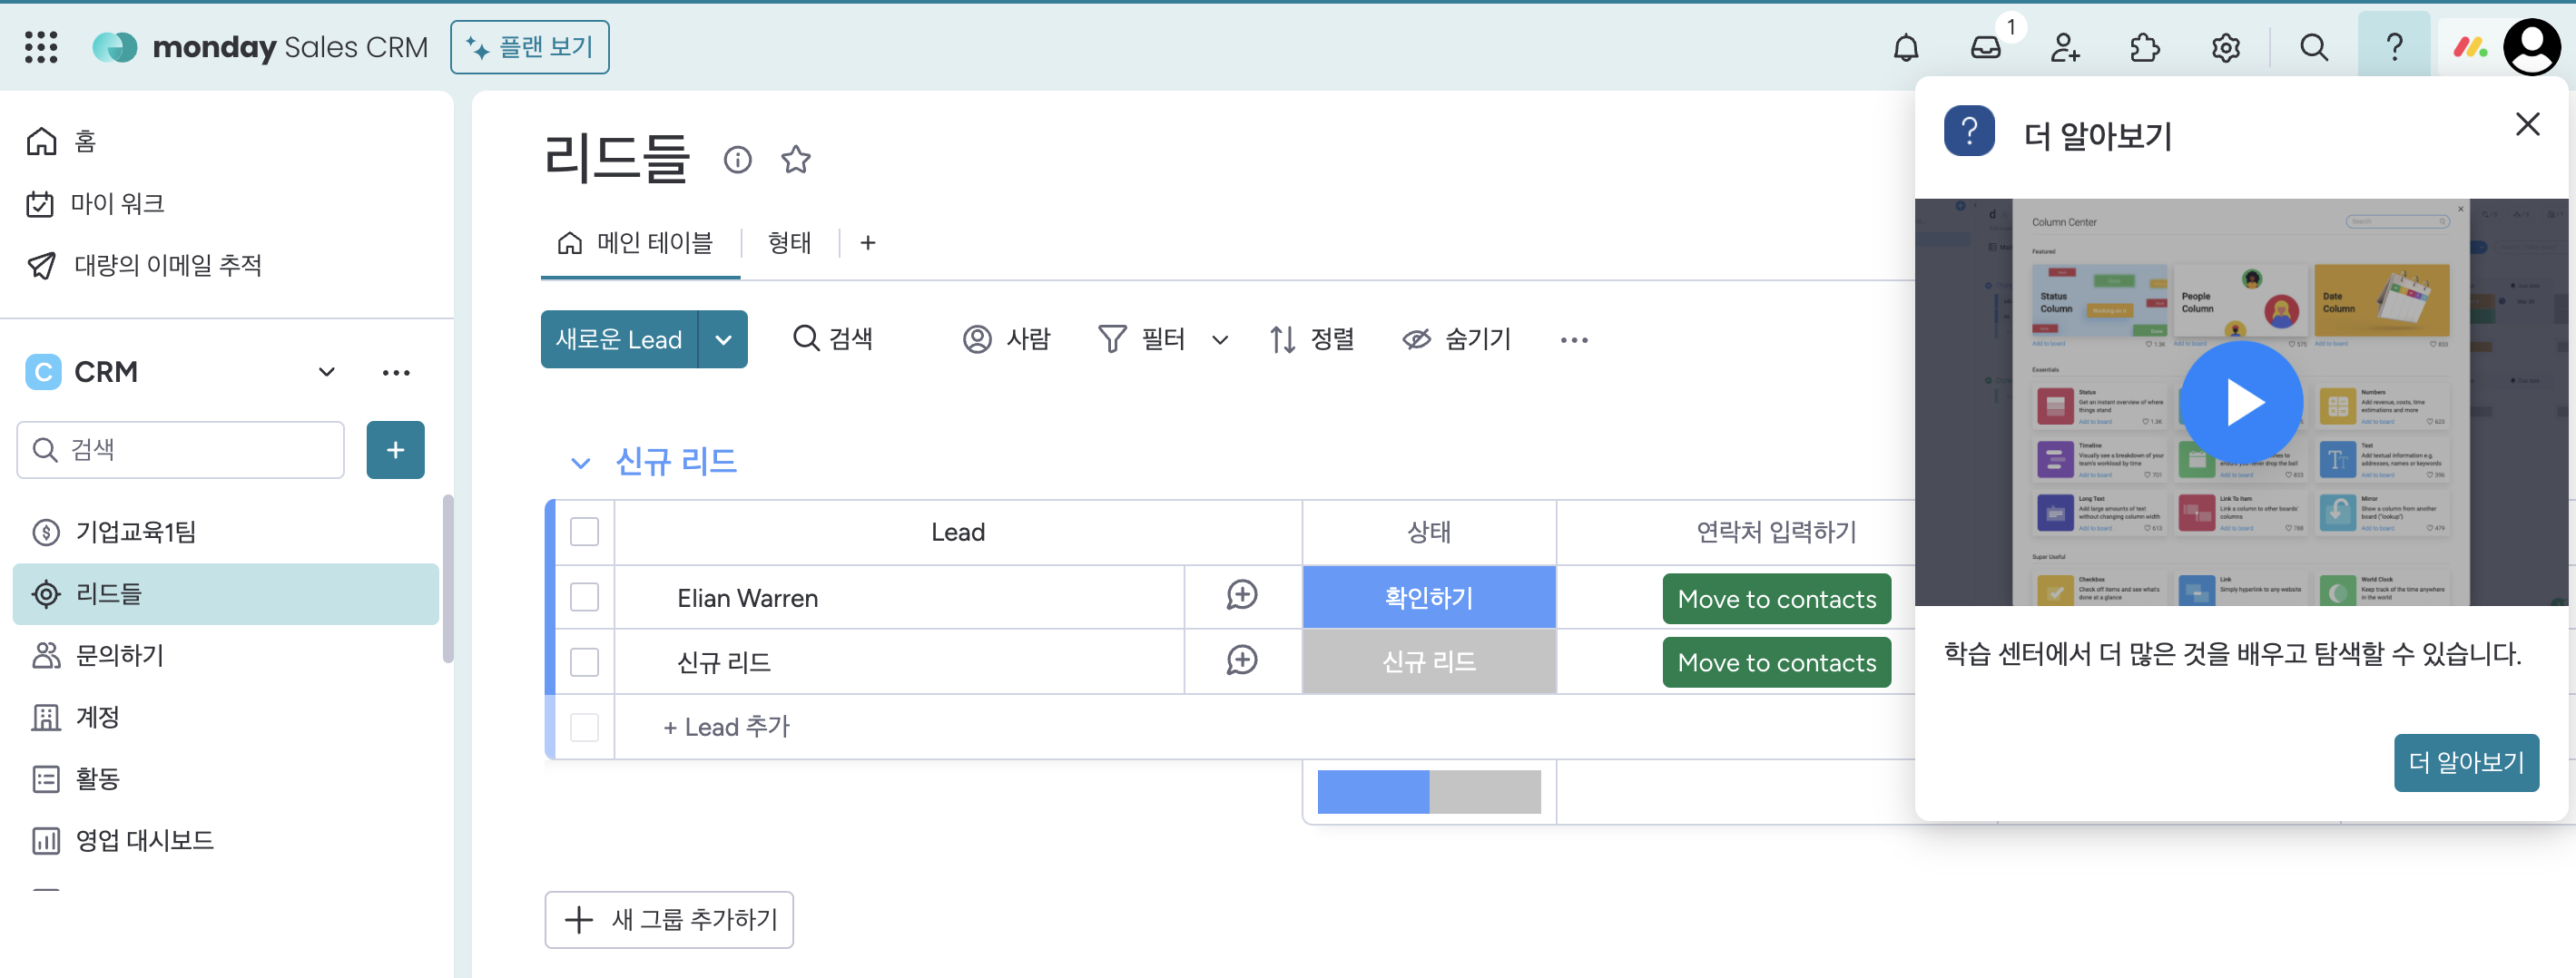This screenshot has width=2576, height=978.
Task: Click the invite members icon
Action: pyautogui.click(x=2065, y=47)
